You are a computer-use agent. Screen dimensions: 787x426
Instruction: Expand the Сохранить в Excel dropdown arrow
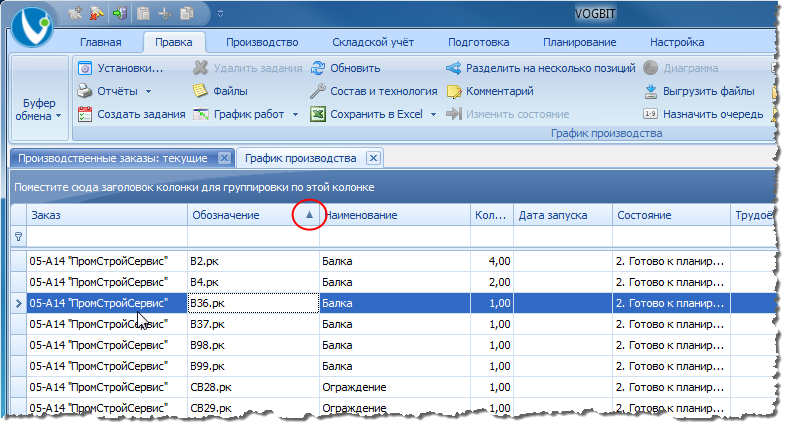pyautogui.click(x=434, y=114)
